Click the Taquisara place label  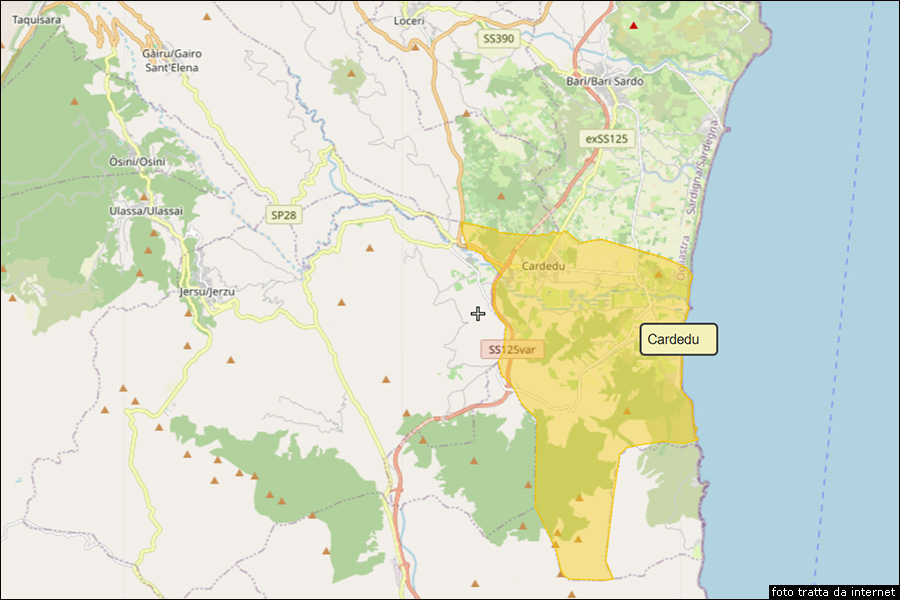click(x=37, y=19)
